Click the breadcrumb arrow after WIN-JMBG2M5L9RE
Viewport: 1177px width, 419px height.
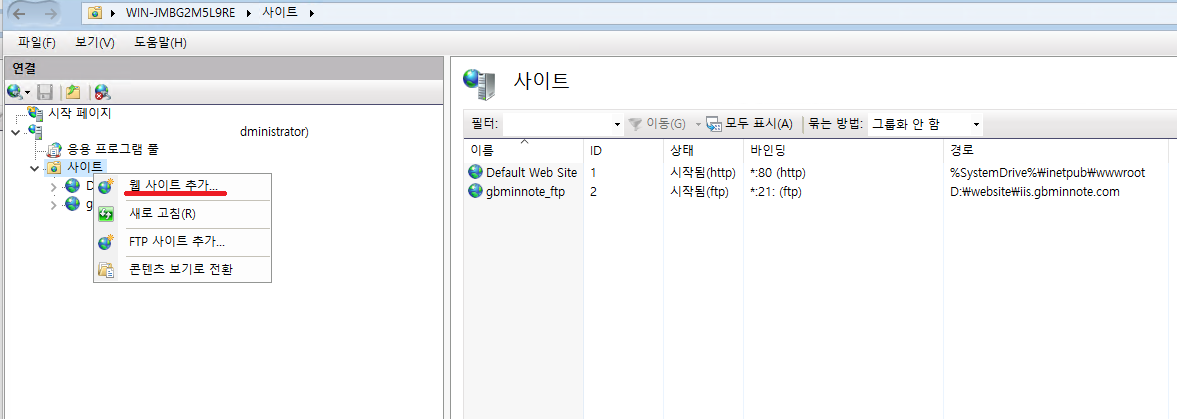pos(248,14)
